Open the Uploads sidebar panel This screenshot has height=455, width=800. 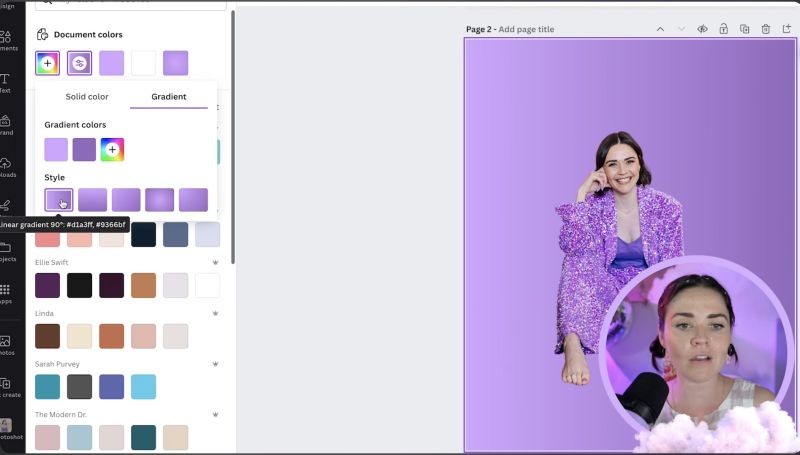coord(6,167)
